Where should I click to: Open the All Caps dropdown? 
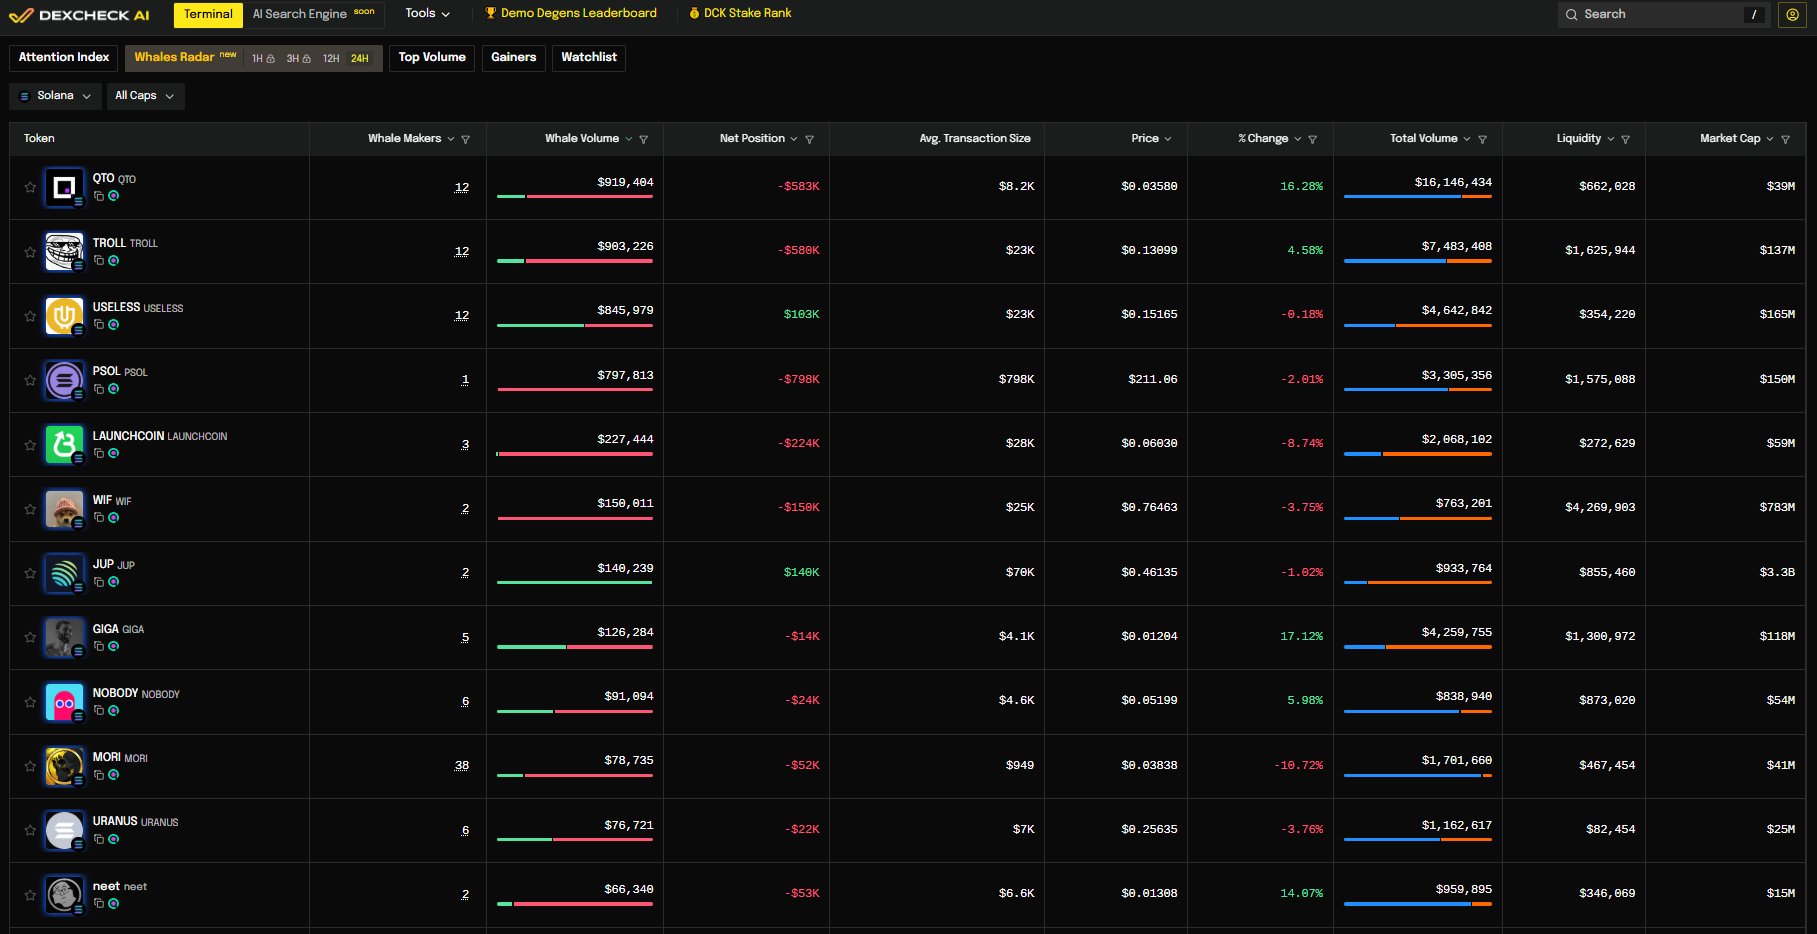click(145, 96)
